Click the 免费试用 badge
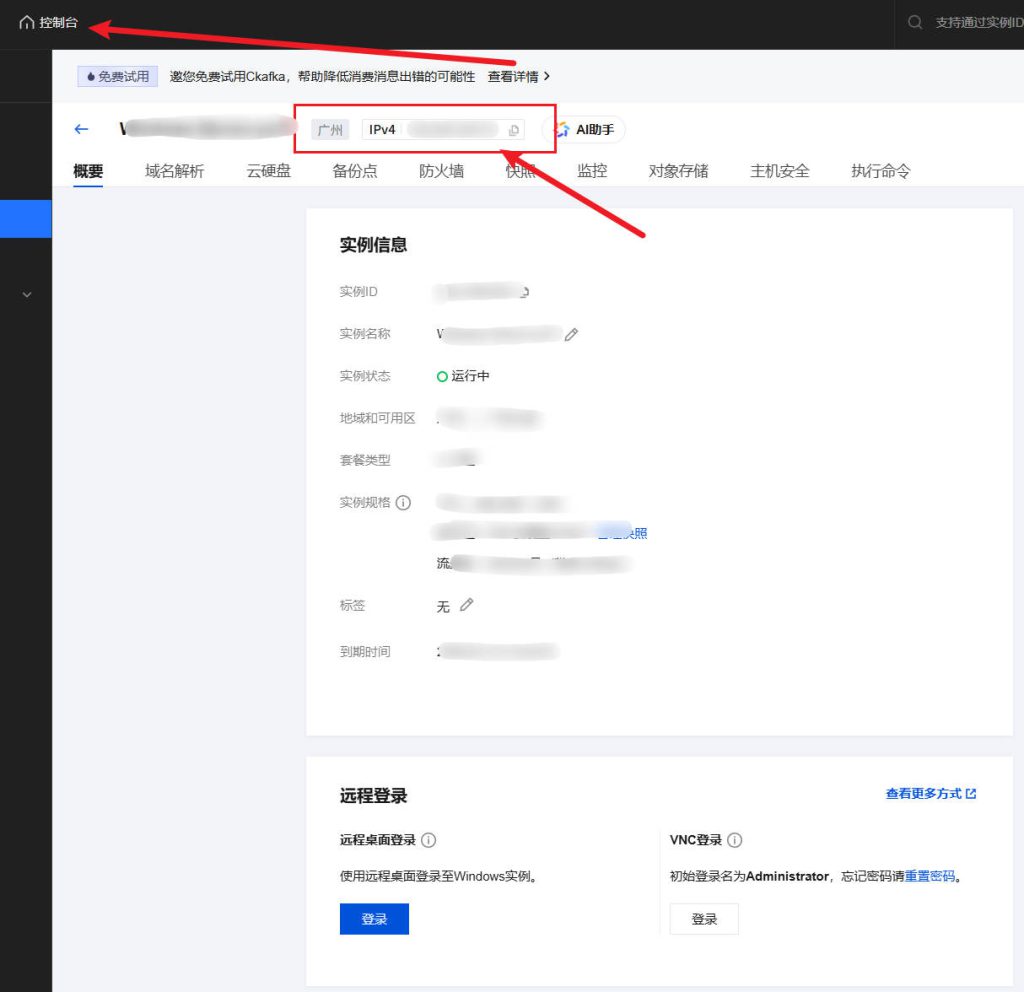 click(118, 76)
